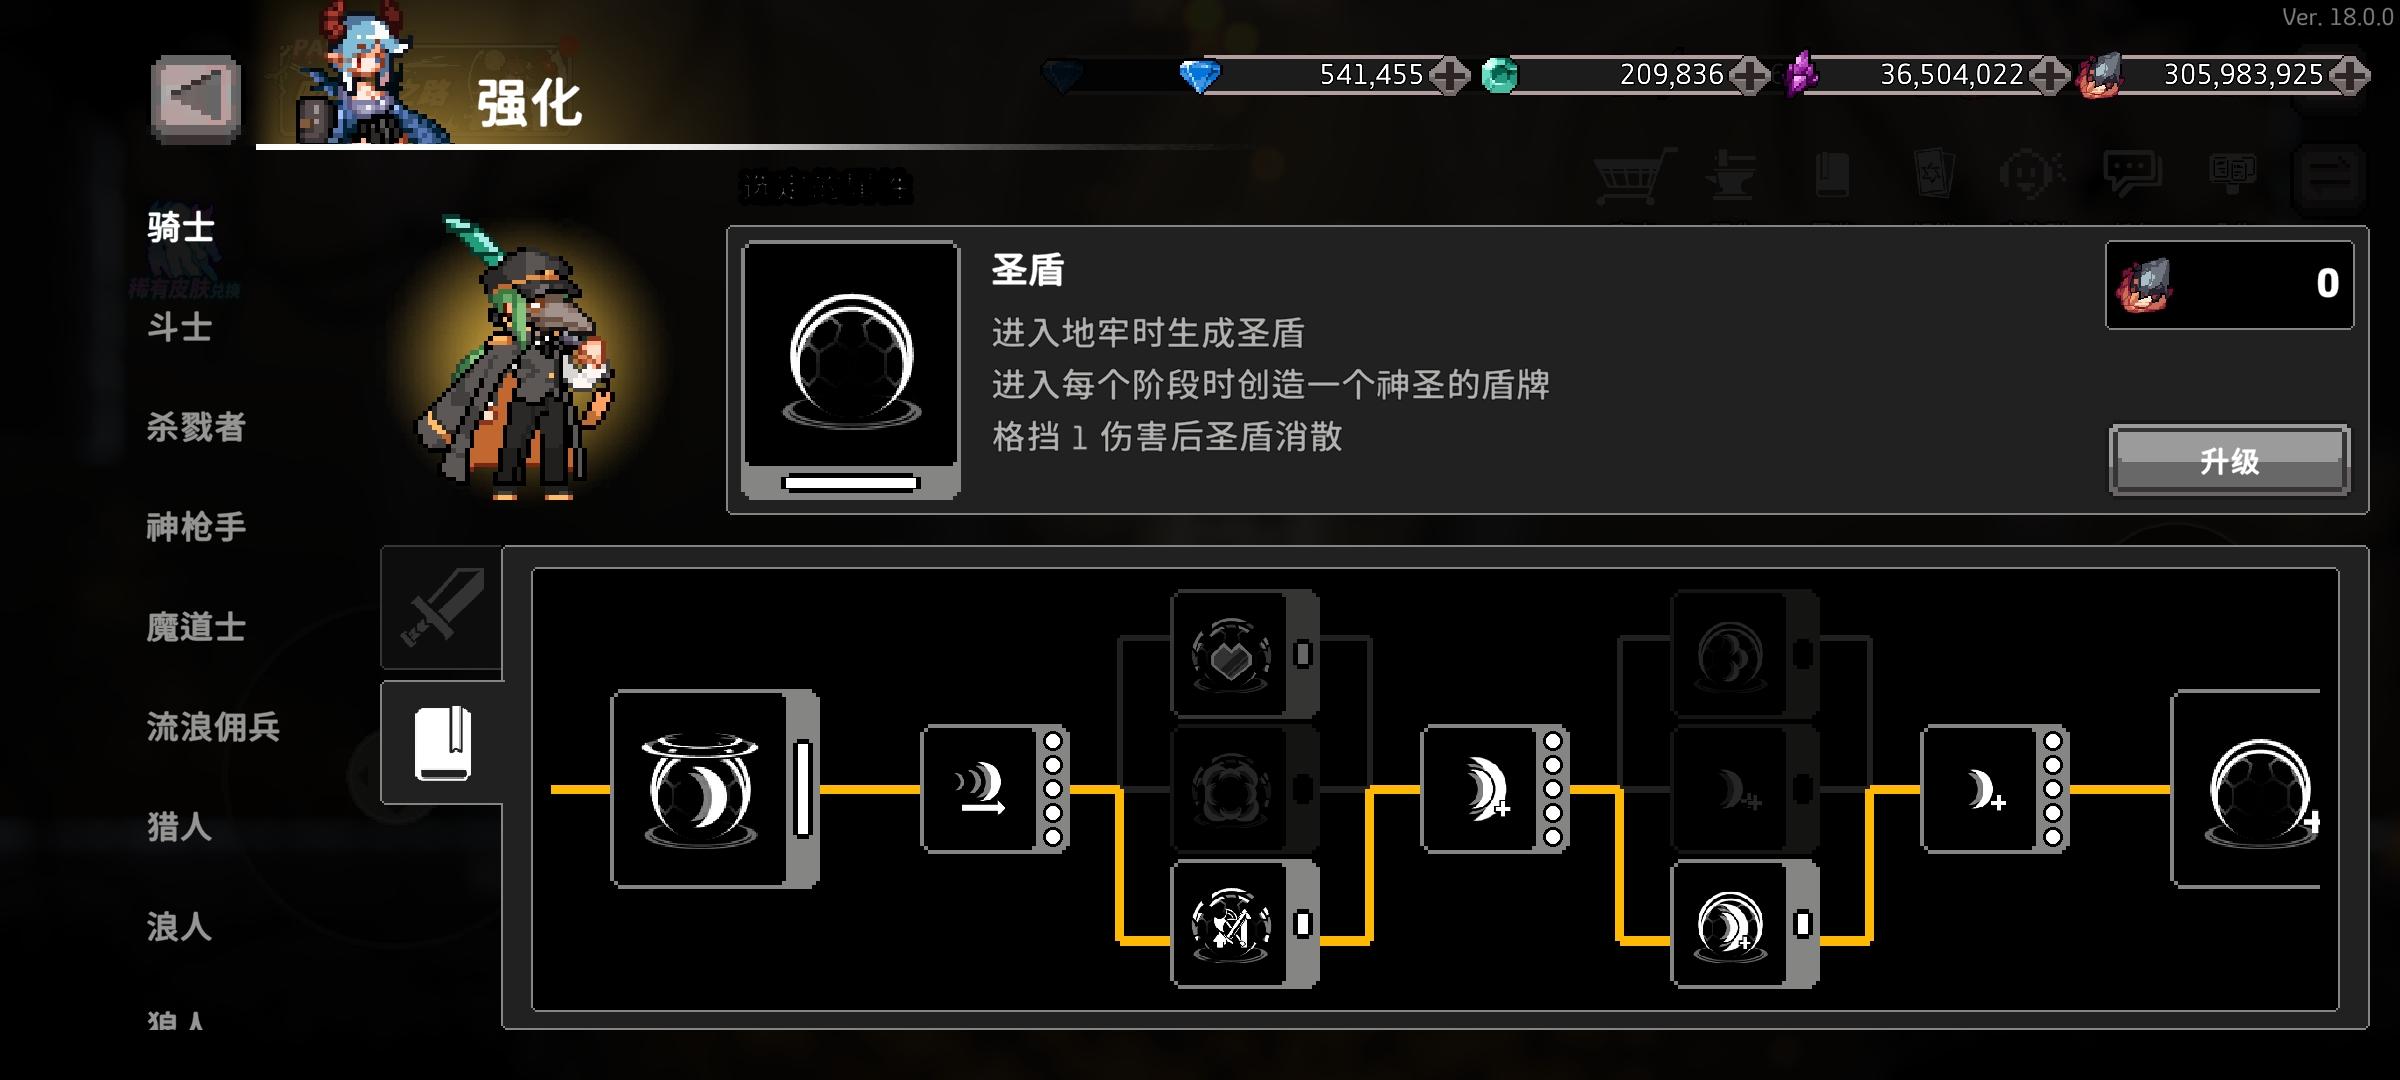The image size is (2400, 1080).
Task: Select the crossed-sword shield skill node
Action: coord(1244,924)
